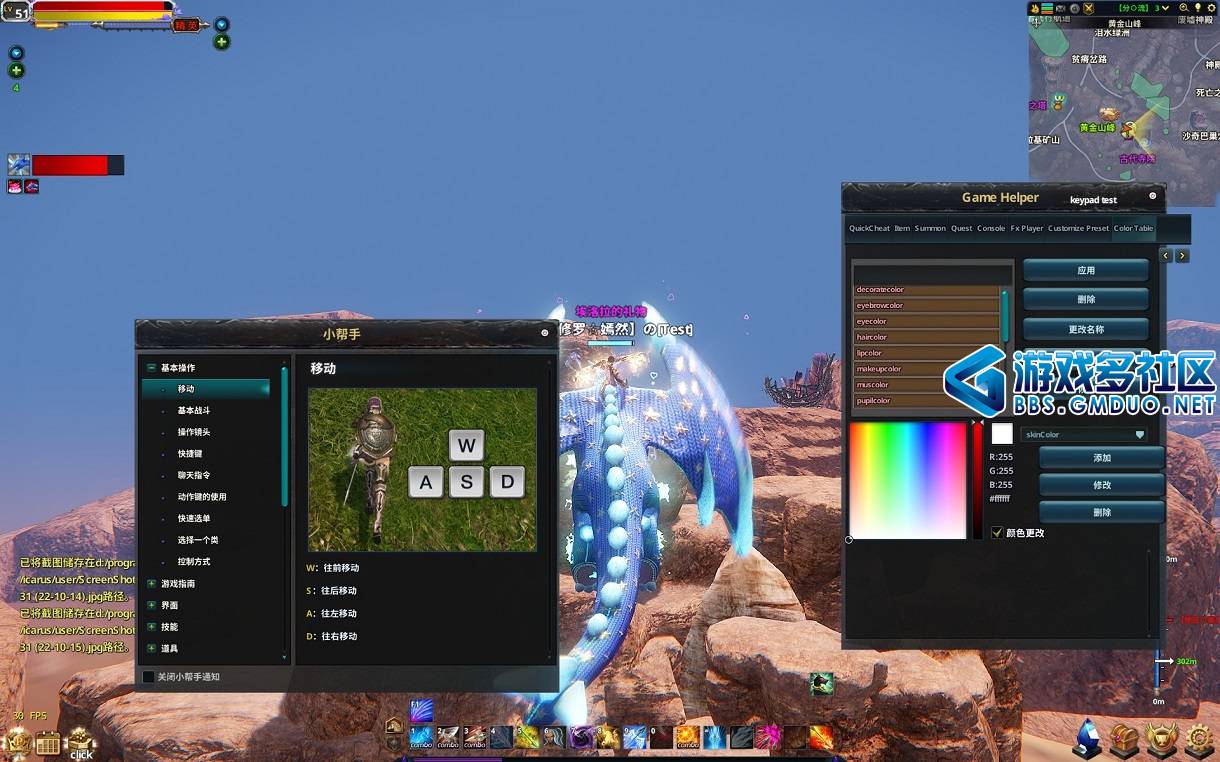Use the pink burst skill on hotbar

(768, 737)
